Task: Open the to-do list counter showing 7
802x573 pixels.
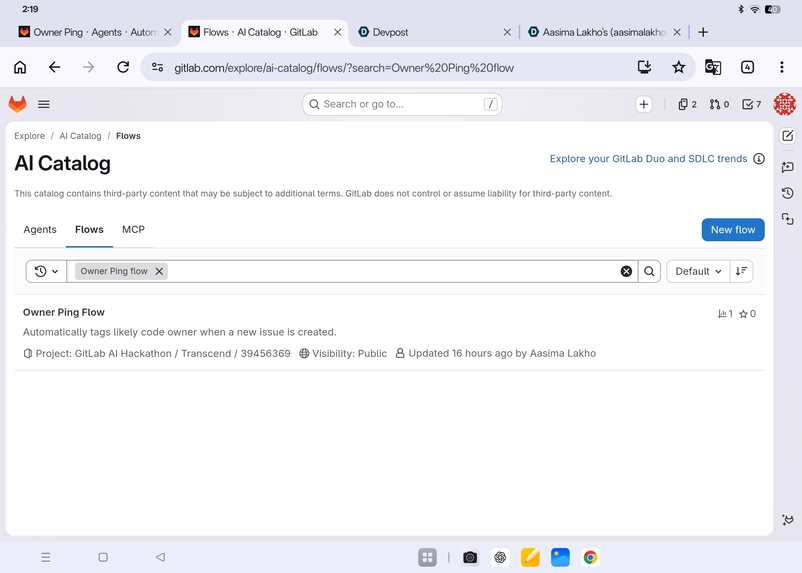Action: tap(751, 104)
